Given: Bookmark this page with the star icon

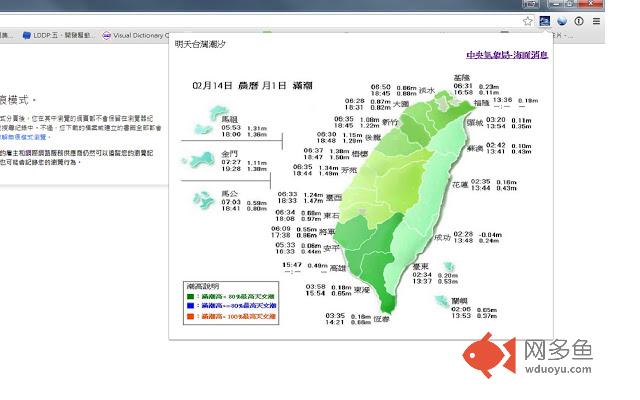Looking at the screenshot, I should coord(527,21).
